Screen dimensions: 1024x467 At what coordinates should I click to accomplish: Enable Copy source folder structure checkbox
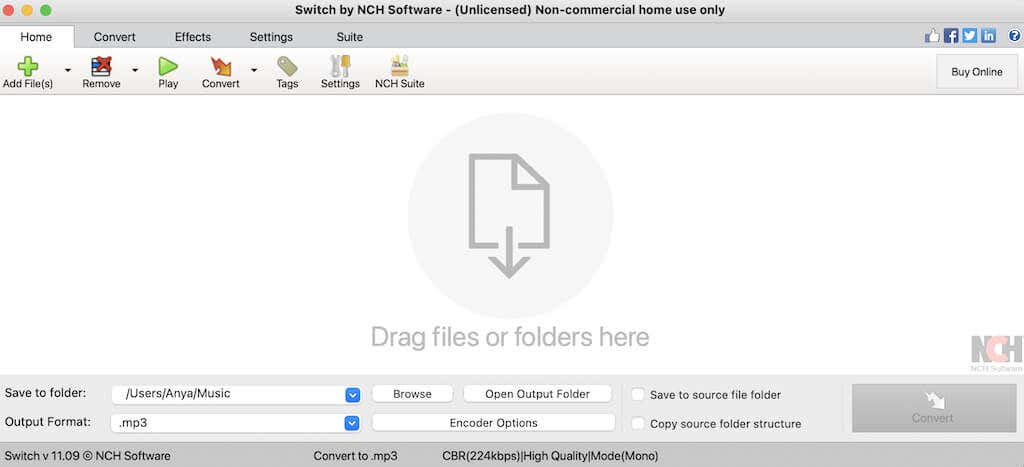638,423
